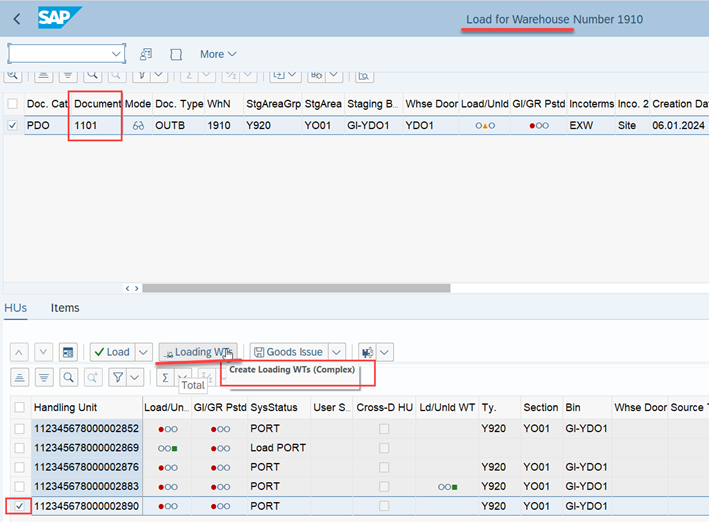Screen dimensions: 709x522
Task: Click the up arrow button in HUs toolbar
Action: [19, 352]
